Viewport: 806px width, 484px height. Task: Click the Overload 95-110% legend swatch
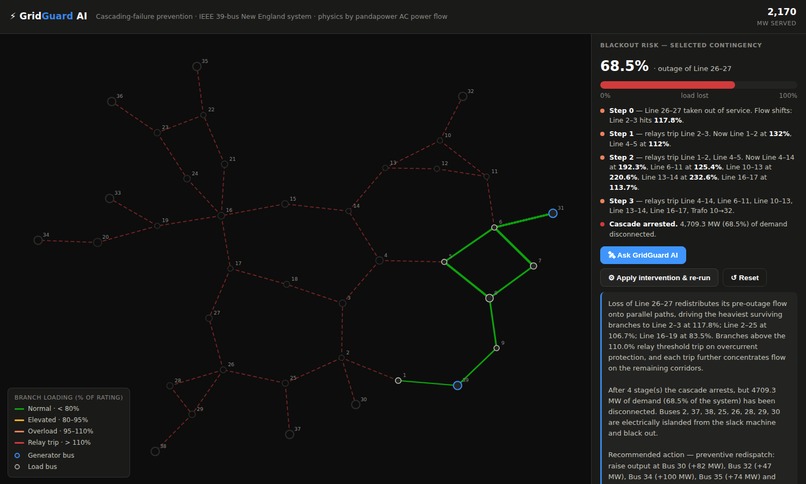pyautogui.click(x=20, y=432)
